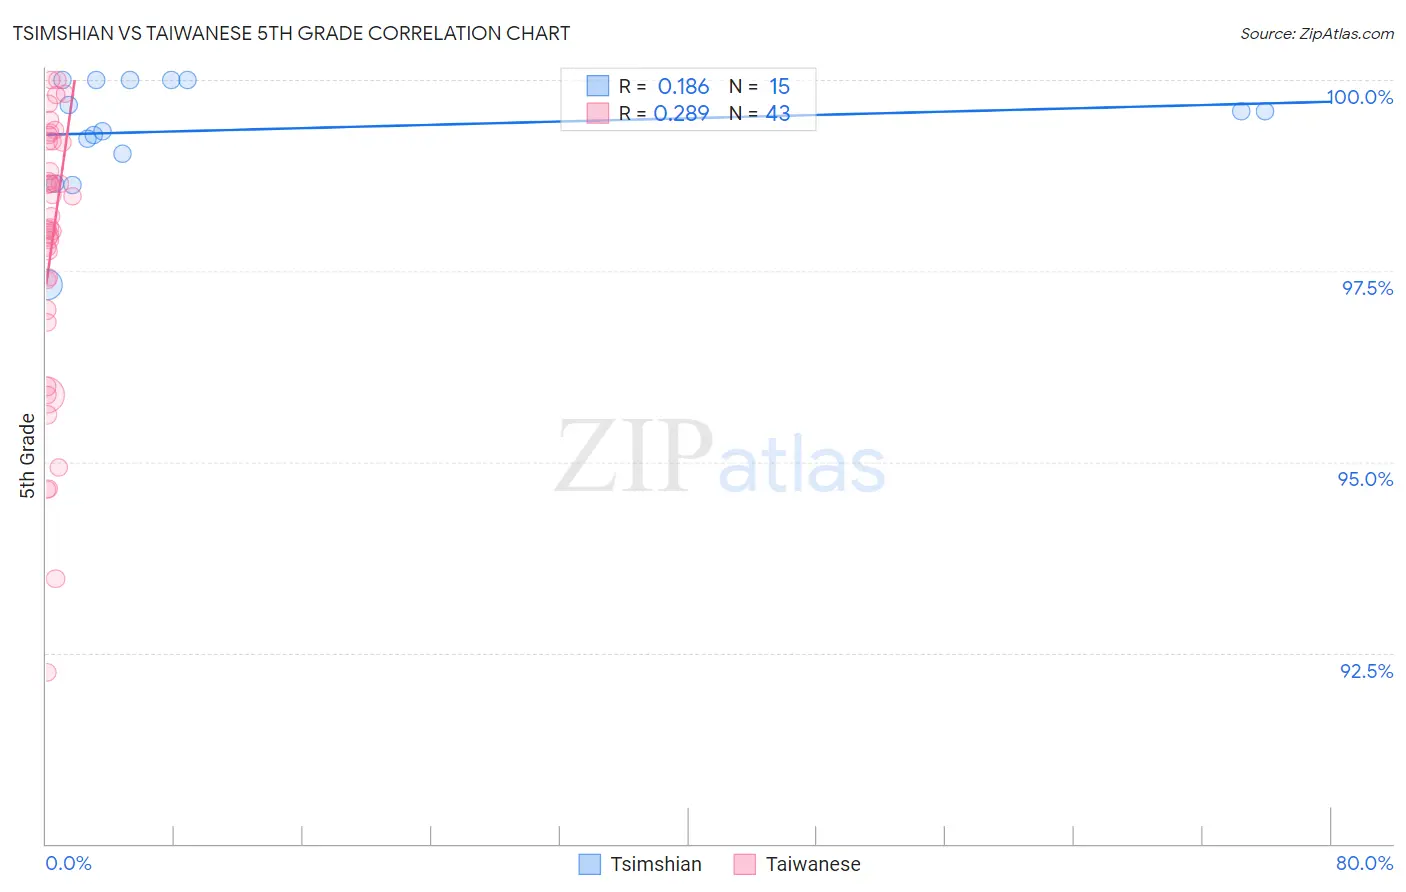Click the 100.0% y-axis label

pos(1360,97)
